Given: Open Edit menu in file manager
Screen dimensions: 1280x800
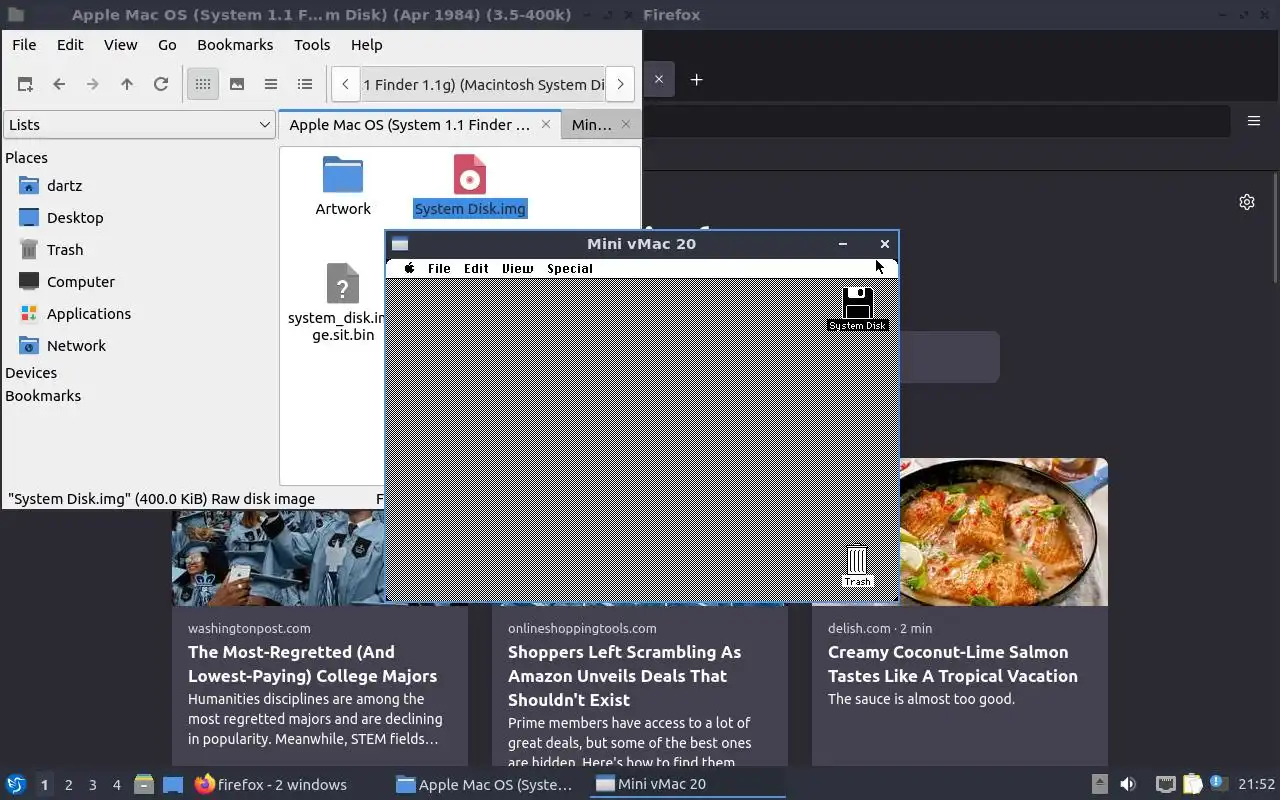Looking at the screenshot, I should pos(70,44).
